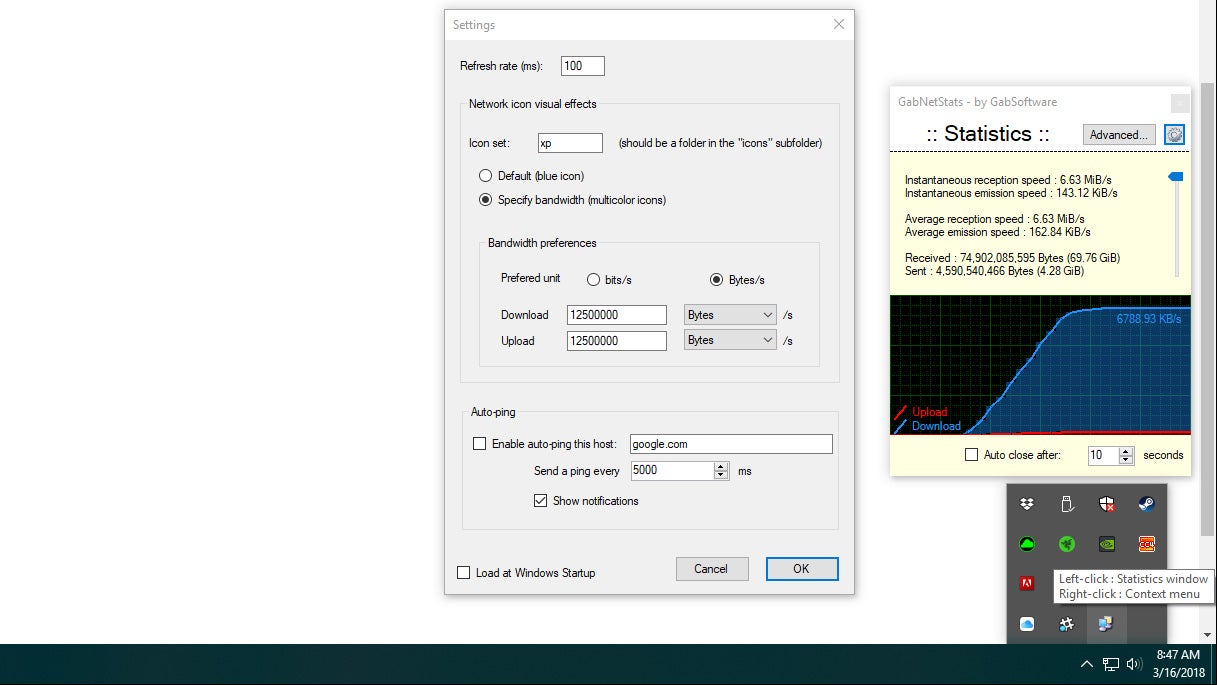The image size is (1217, 685).
Task: Select Default (blue icon) radio button
Action: pyautogui.click(x=486, y=176)
